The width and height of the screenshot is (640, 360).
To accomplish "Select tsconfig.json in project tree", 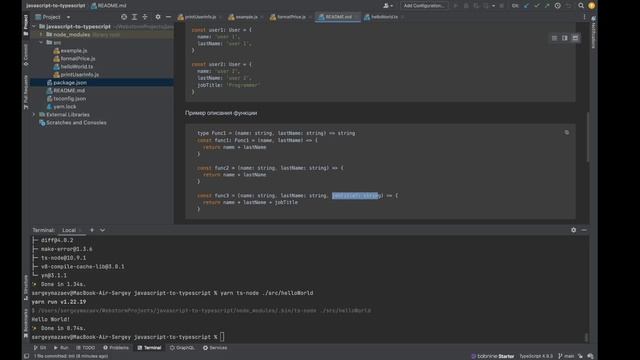I will pos(66,99).
